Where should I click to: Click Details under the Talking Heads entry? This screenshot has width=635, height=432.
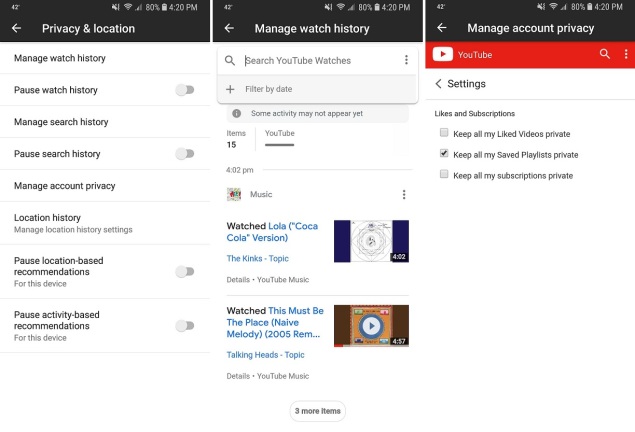tap(238, 376)
